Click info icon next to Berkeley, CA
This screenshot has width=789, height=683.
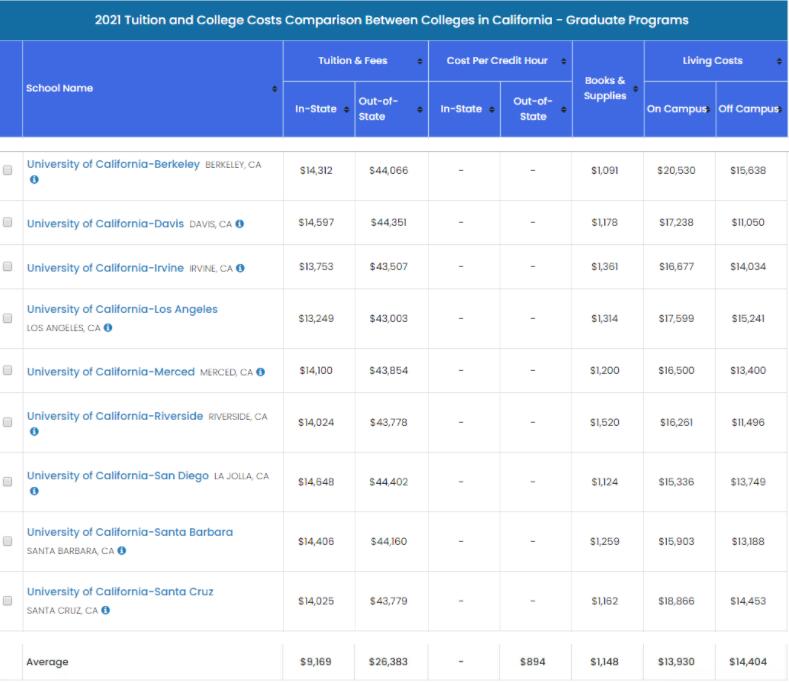pos(34,180)
